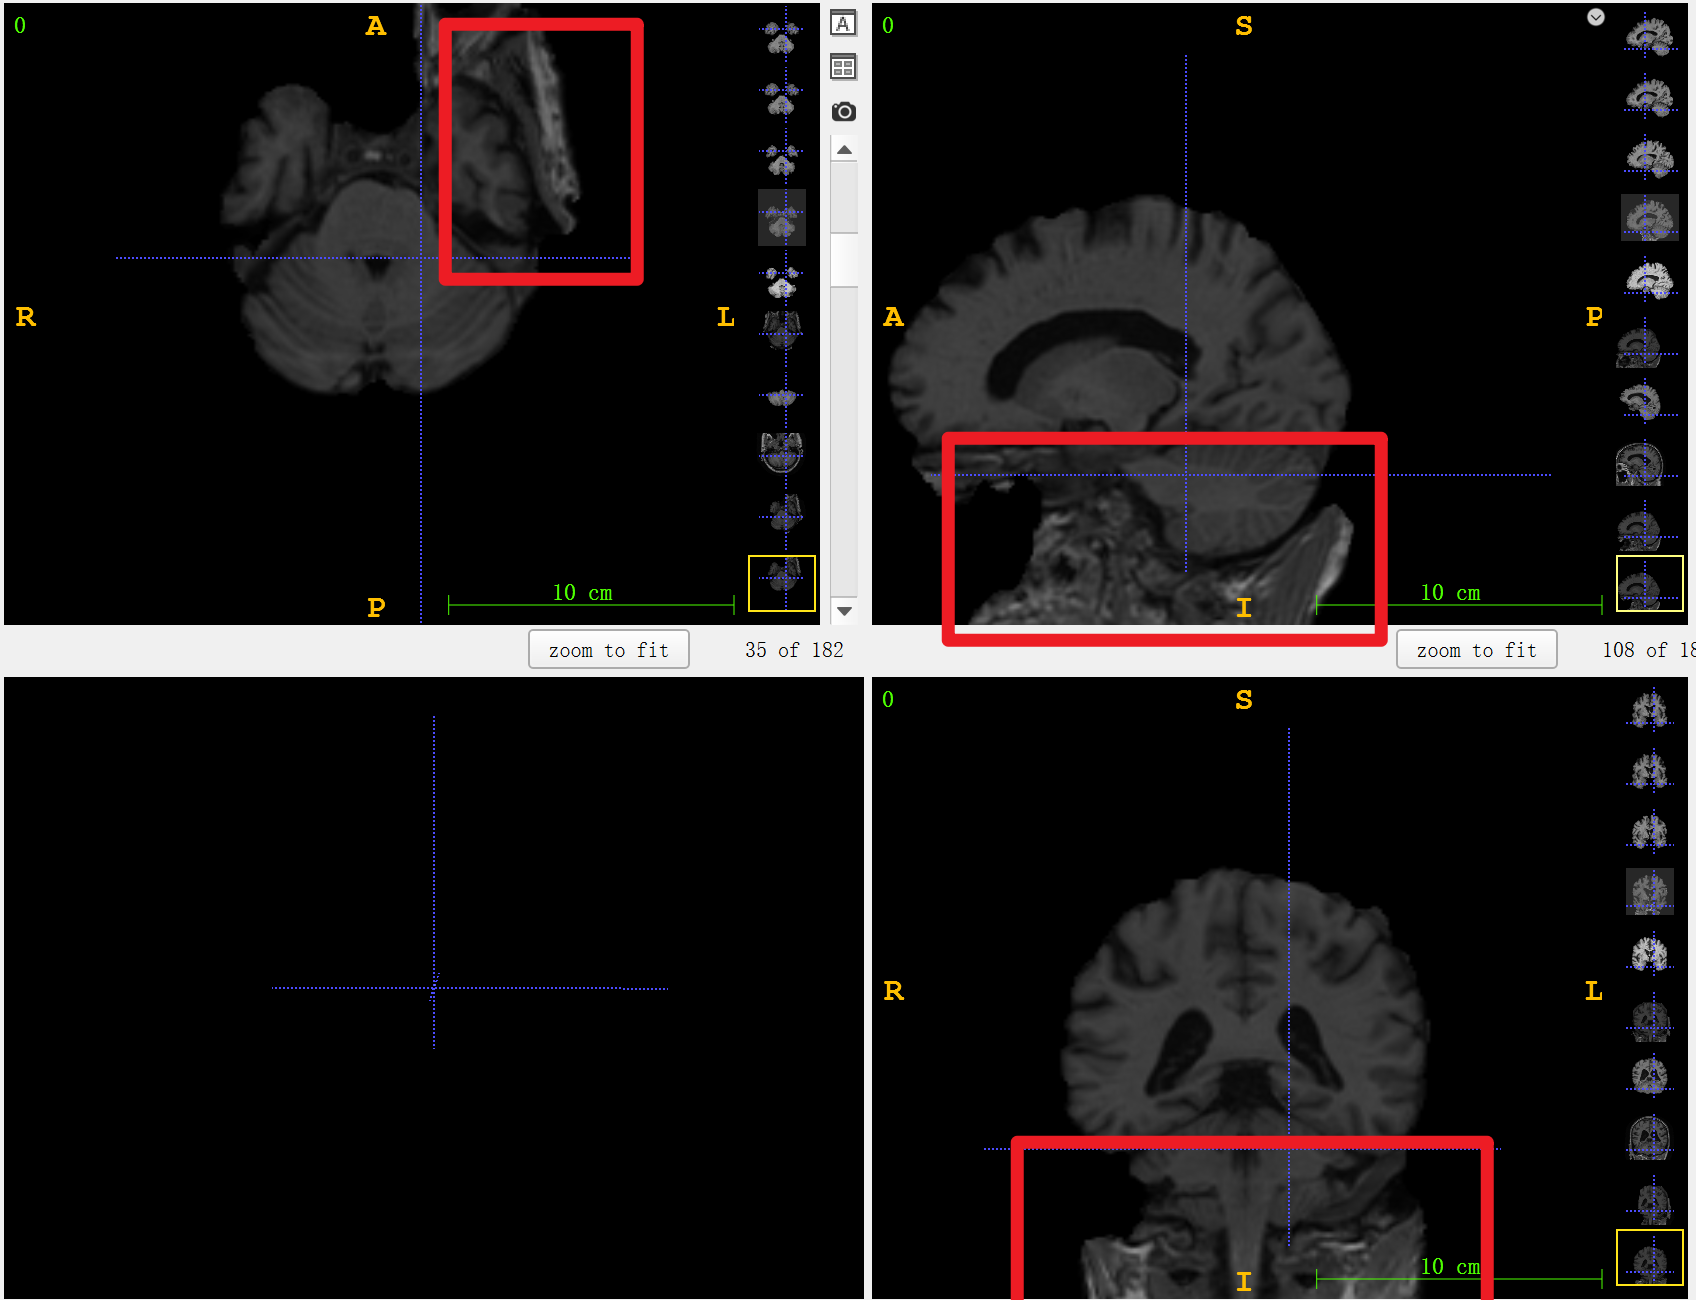The width and height of the screenshot is (1696, 1300).
Task: Select the gray-highlighted thumbnail in axial view
Action: pyautogui.click(x=782, y=217)
